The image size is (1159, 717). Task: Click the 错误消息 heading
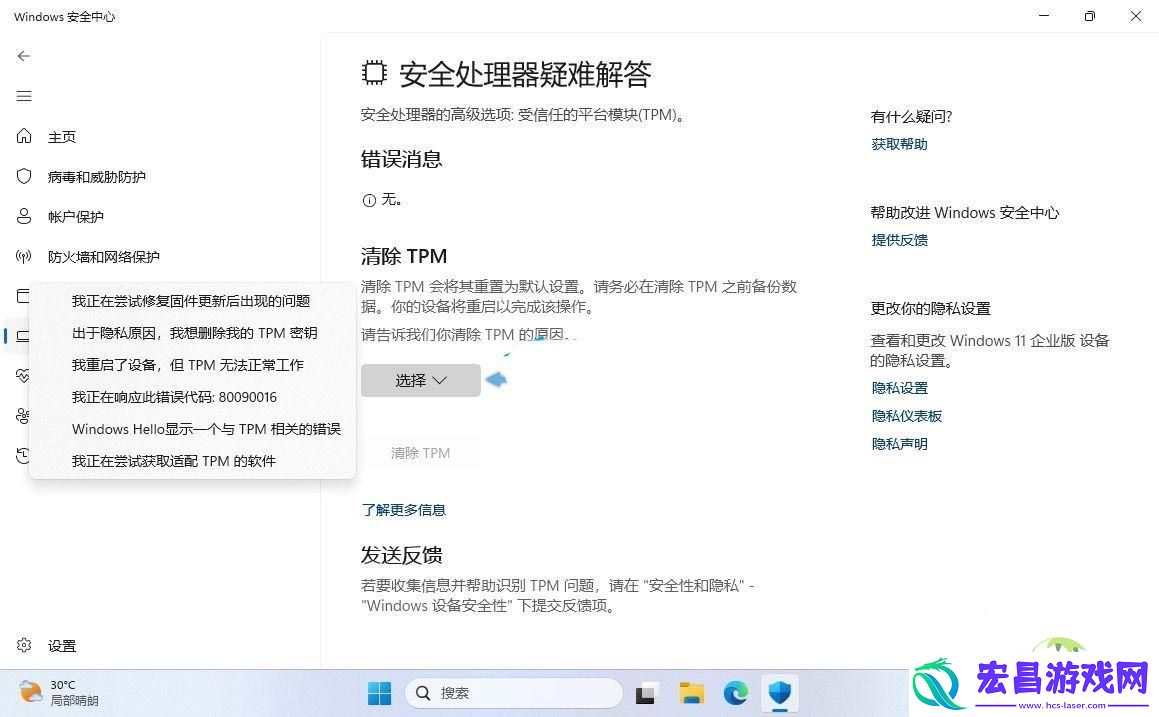point(401,159)
